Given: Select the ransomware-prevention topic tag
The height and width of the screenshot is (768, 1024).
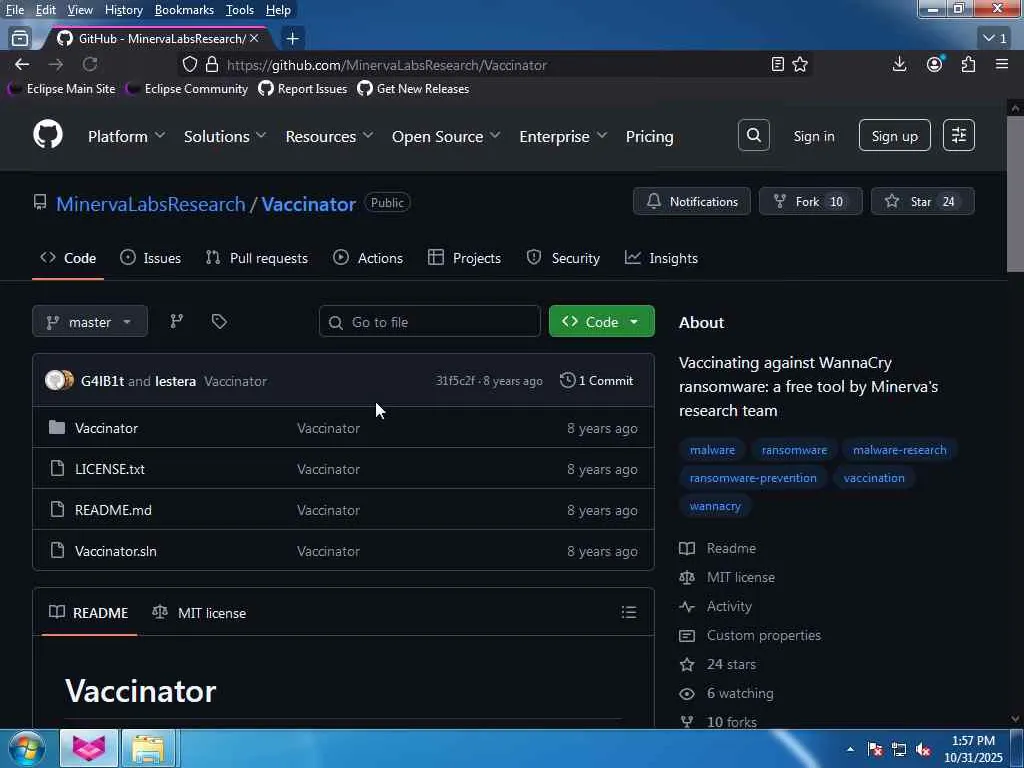Looking at the screenshot, I should pyautogui.click(x=753, y=477).
